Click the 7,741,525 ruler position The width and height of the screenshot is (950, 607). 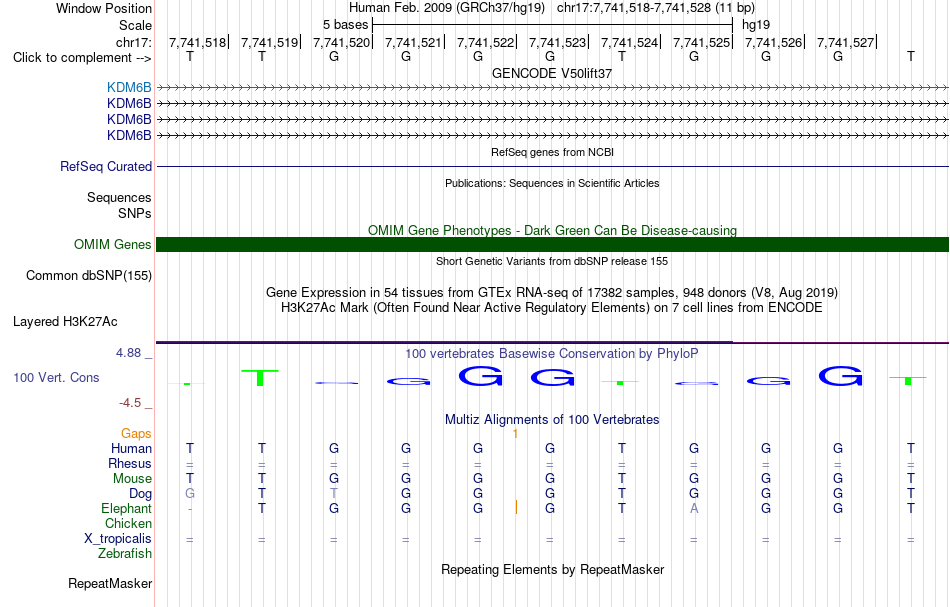[x=701, y=42]
